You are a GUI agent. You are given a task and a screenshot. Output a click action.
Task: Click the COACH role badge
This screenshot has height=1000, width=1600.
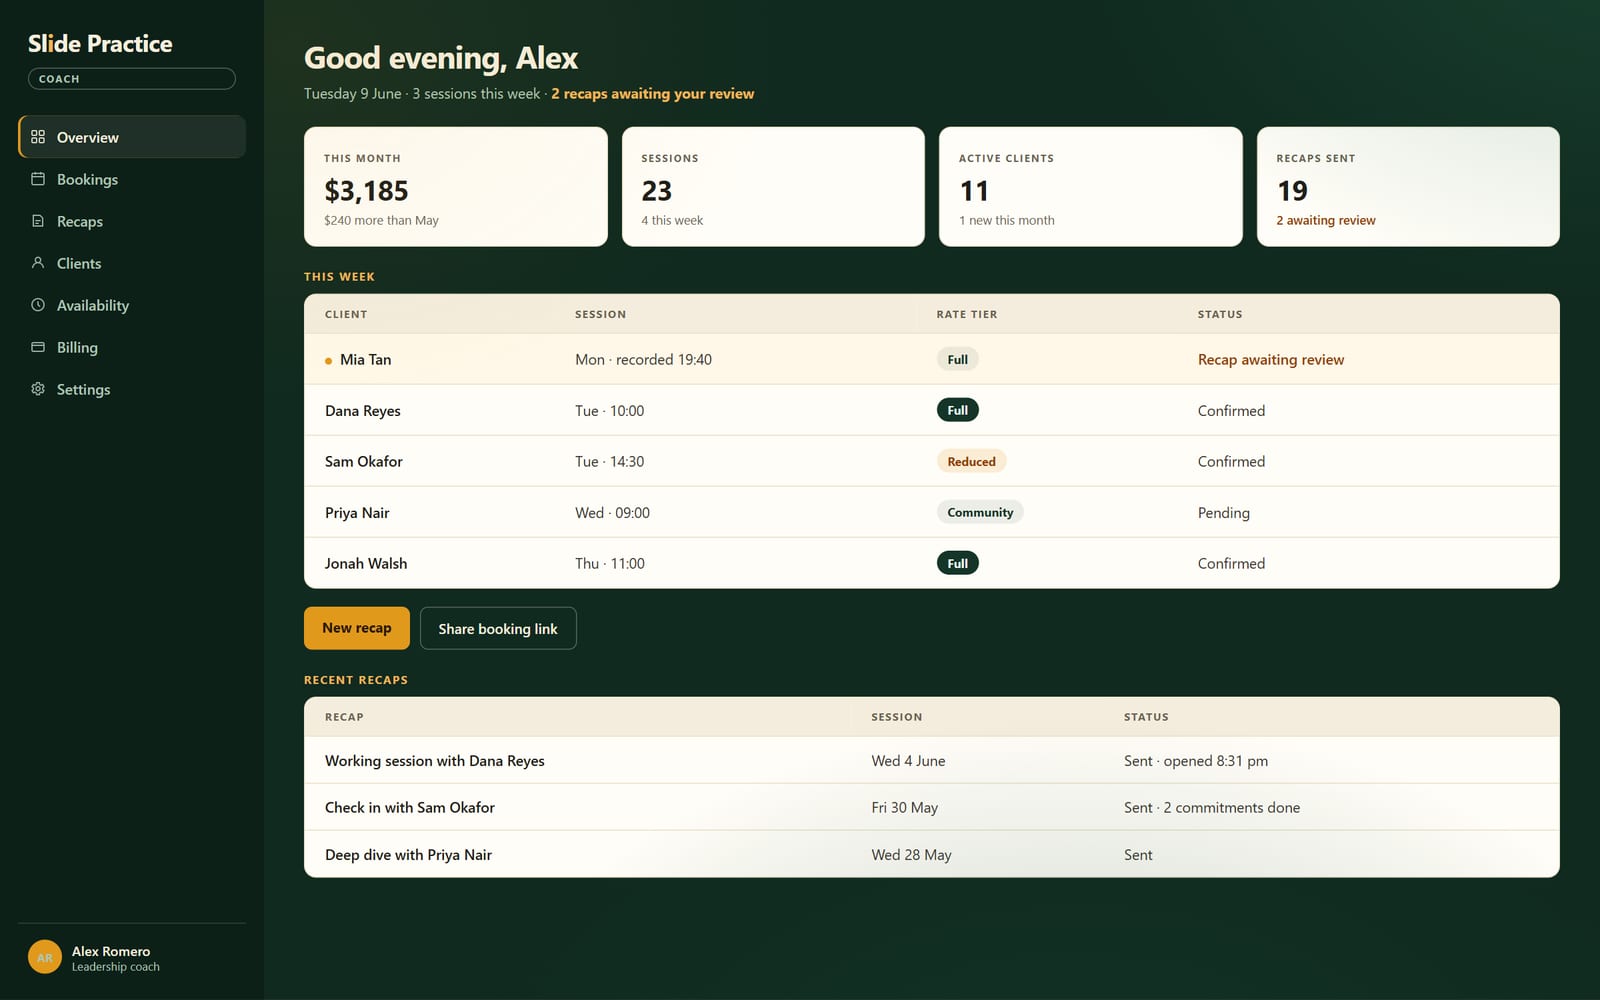[x=132, y=79]
